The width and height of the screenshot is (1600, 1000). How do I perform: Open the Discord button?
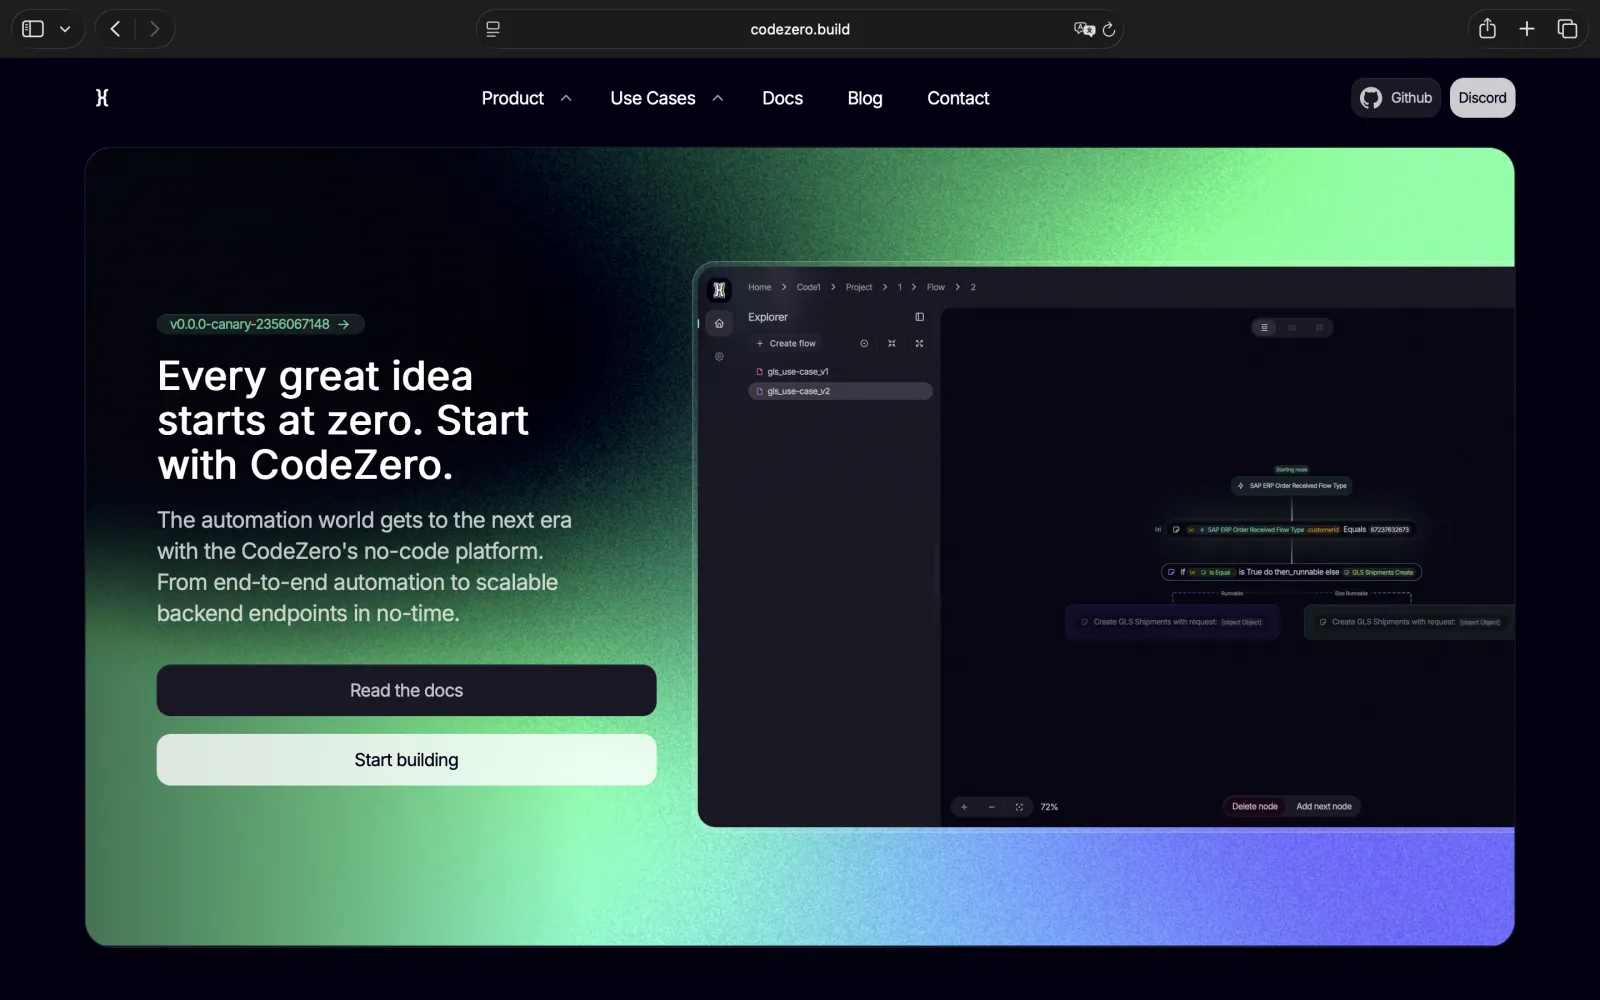click(x=1482, y=98)
